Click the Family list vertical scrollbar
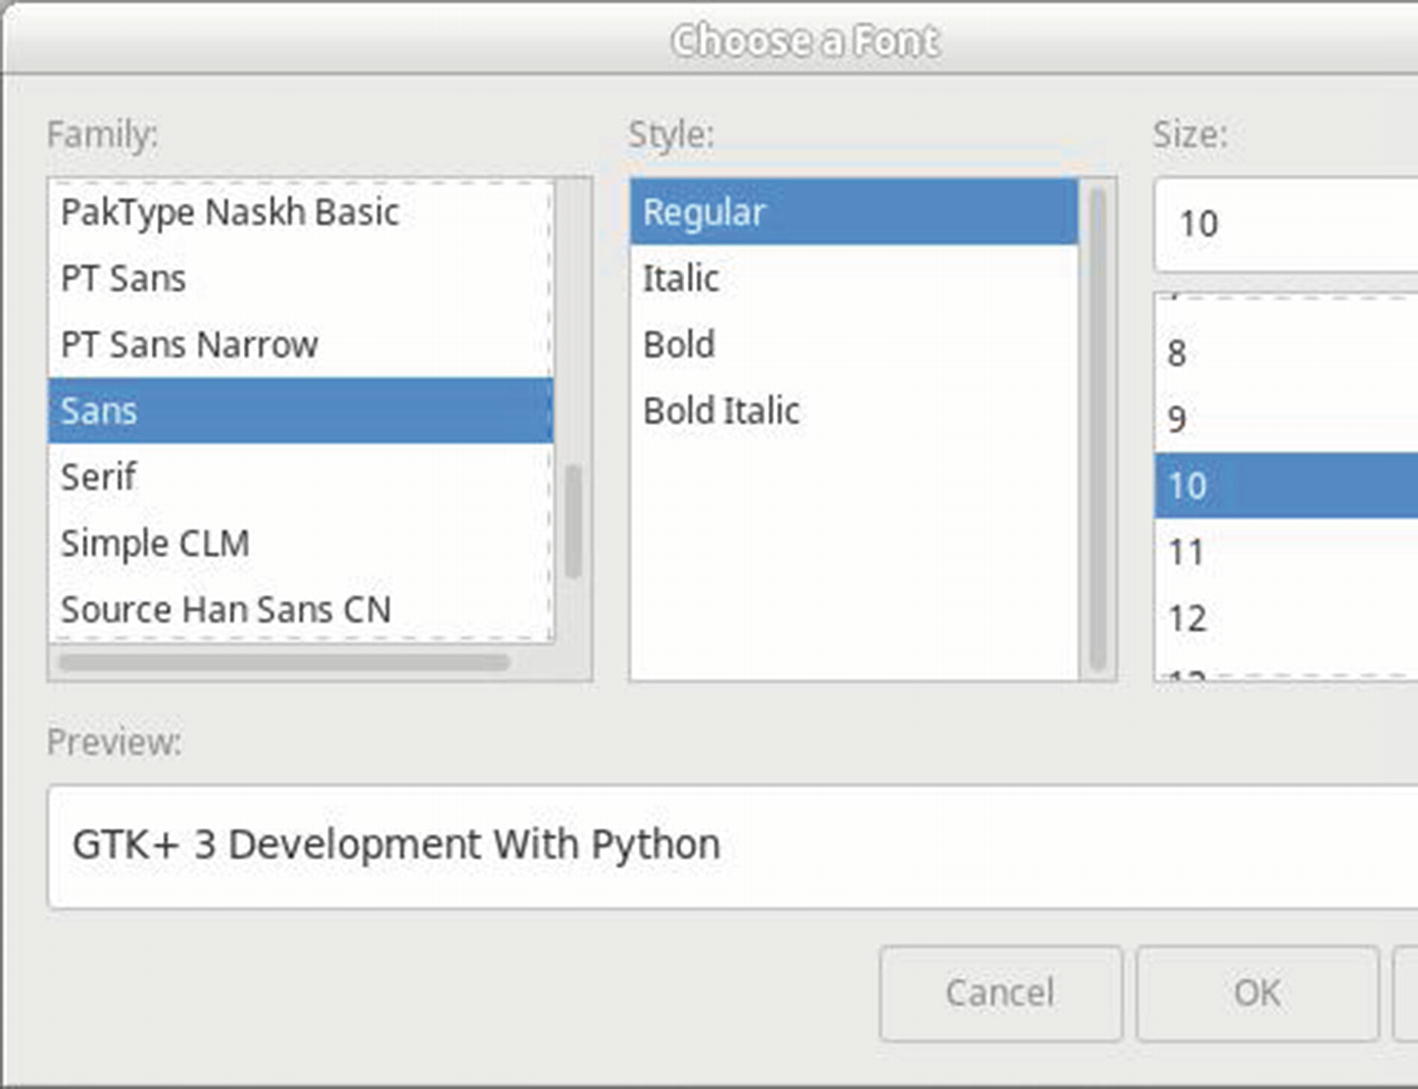Image resolution: width=1418 pixels, height=1089 pixels. (573, 522)
